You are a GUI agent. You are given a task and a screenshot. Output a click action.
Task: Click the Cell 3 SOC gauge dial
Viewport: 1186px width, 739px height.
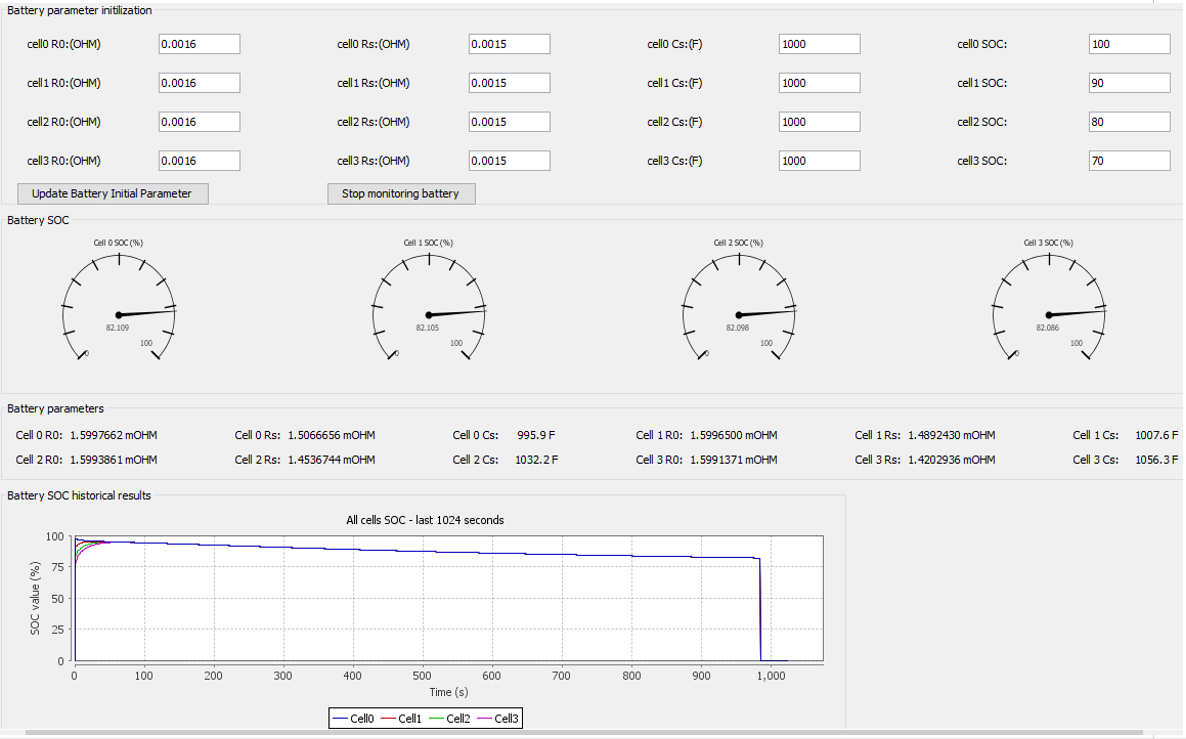point(1049,306)
